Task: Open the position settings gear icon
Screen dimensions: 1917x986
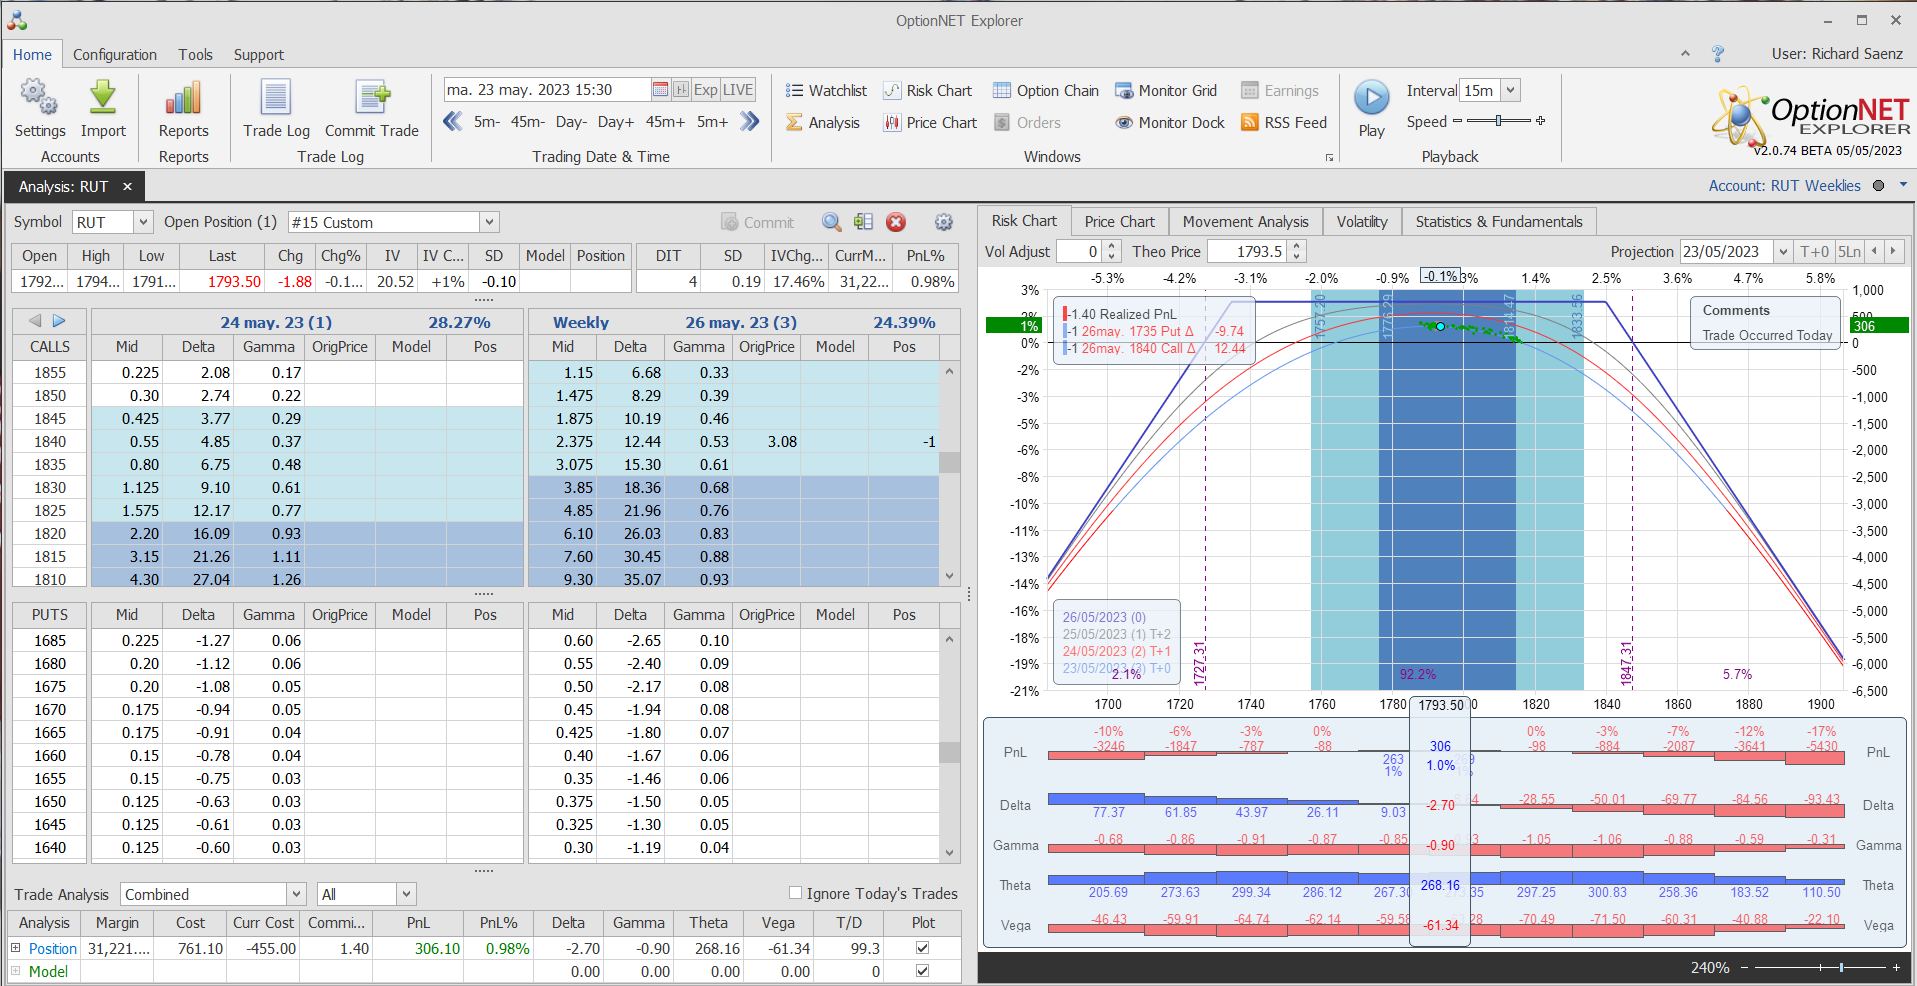Action: click(x=943, y=222)
